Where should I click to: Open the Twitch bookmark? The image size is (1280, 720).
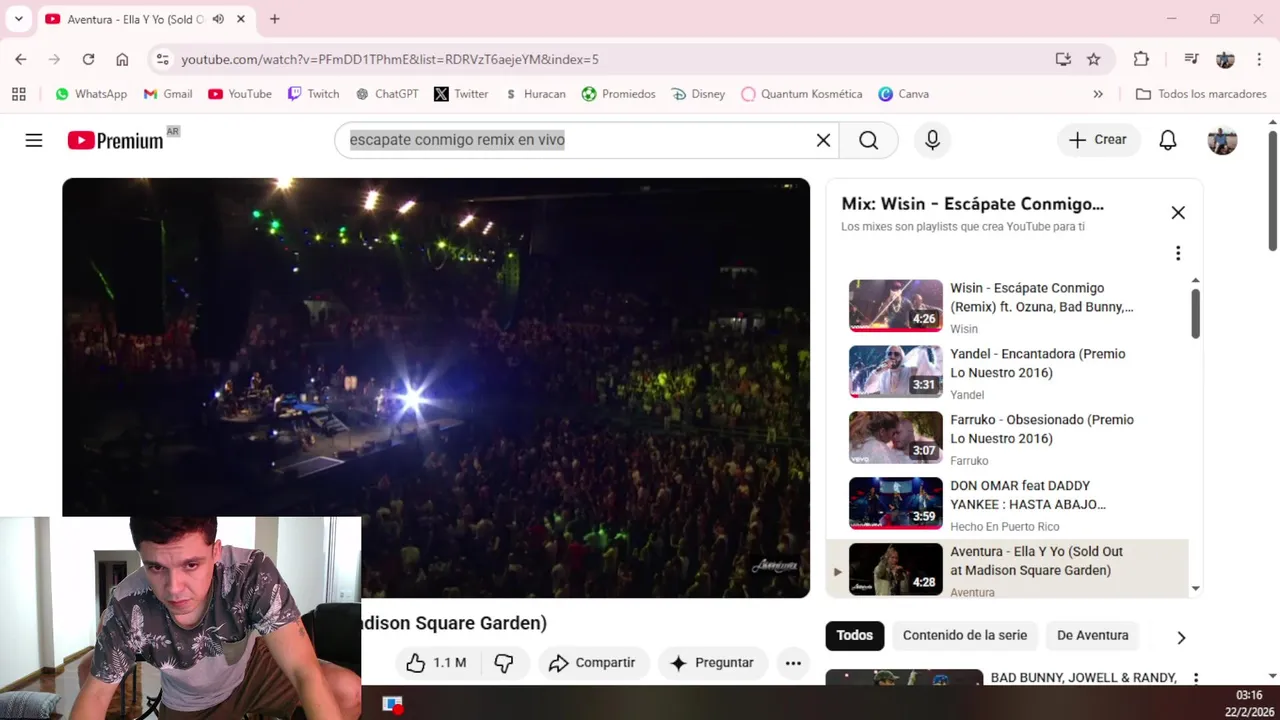point(314,94)
